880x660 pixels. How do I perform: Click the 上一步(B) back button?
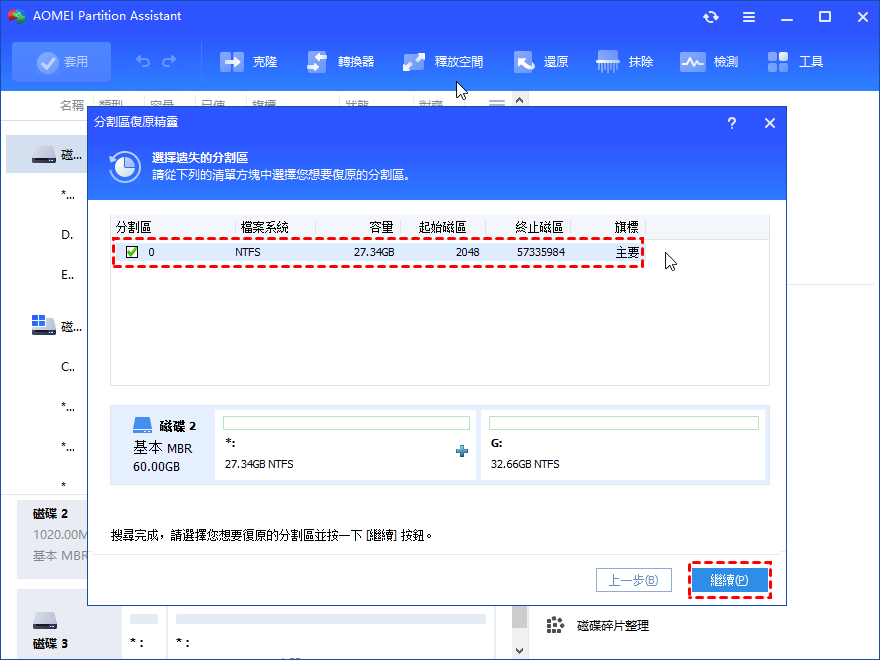click(x=634, y=580)
